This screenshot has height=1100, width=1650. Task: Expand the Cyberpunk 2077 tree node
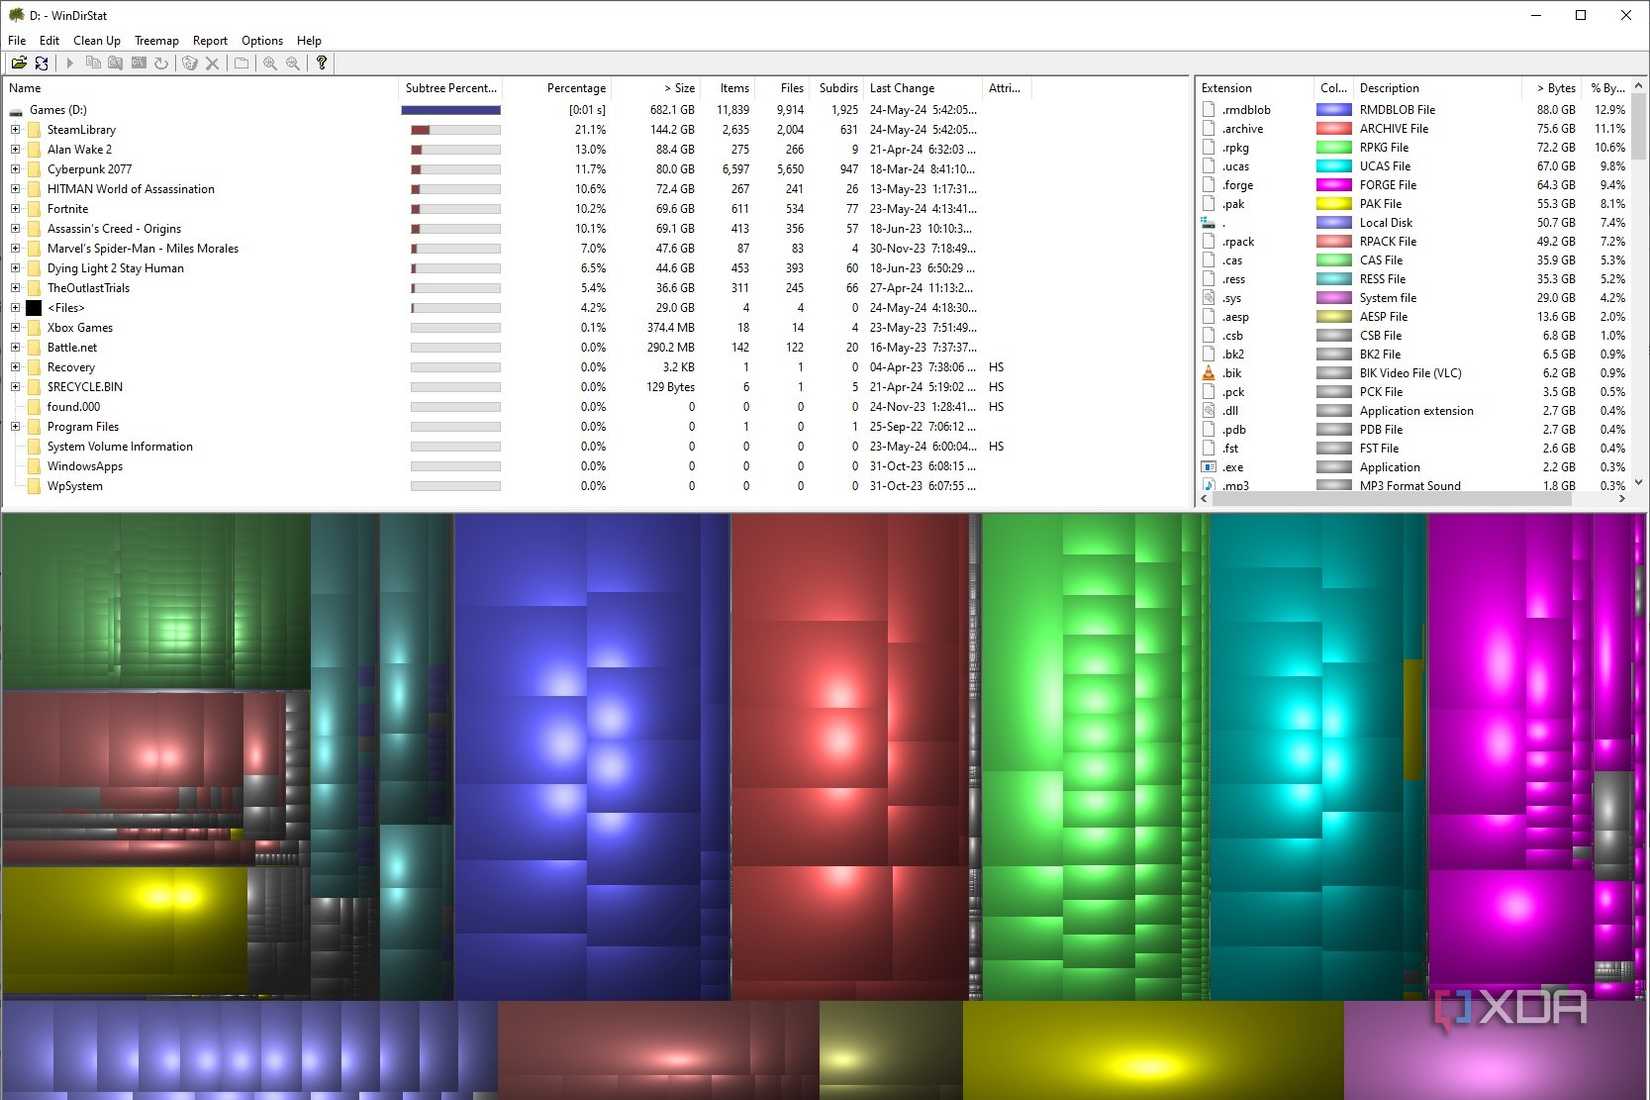tap(15, 169)
